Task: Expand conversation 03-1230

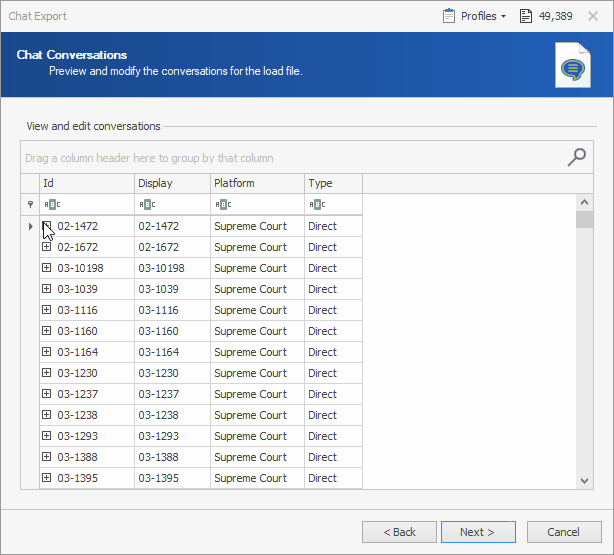Action: [x=47, y=372]
